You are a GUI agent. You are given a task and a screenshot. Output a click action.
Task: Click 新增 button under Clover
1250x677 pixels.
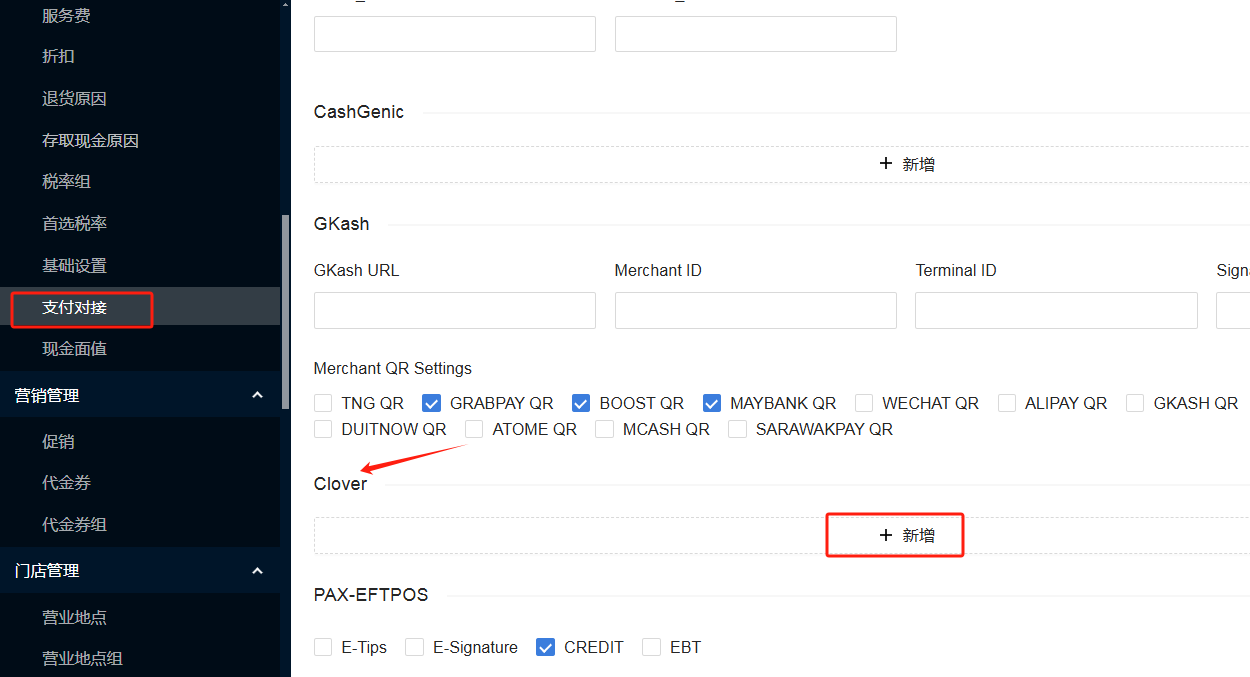tap(907, 535)
